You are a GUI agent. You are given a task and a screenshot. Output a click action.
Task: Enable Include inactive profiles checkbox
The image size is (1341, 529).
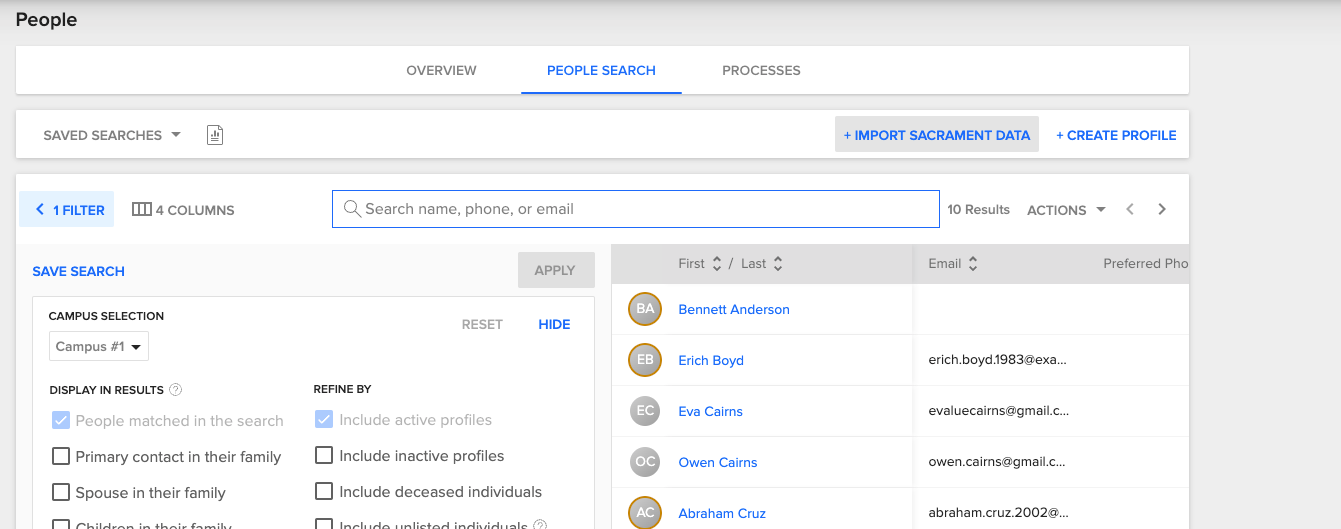pos(324,456)
